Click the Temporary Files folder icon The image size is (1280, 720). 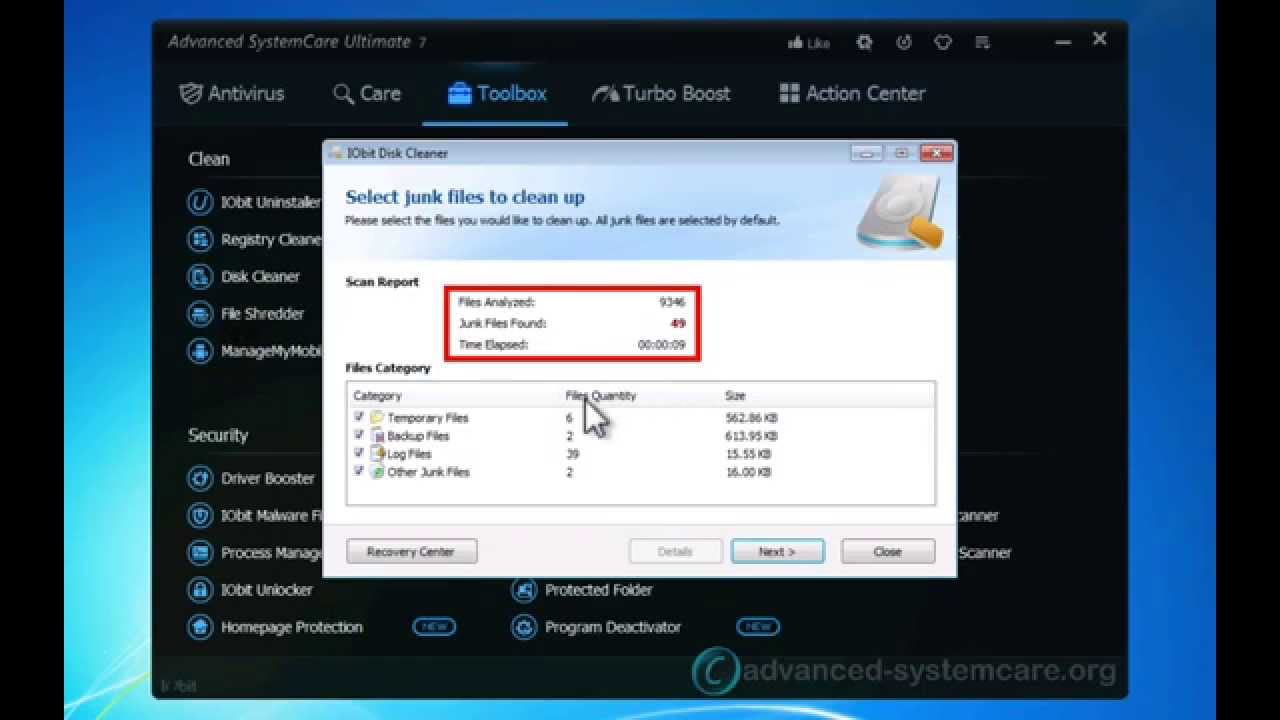pyautogui.click(x=377, y=417)
